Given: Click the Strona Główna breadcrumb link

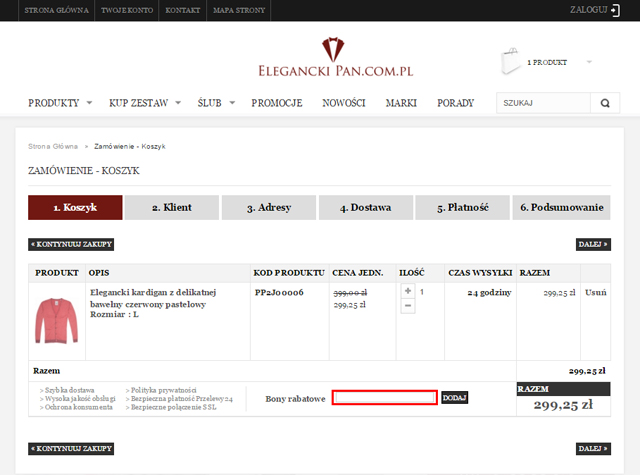Looking at the screenshot, I should tap(53, 146).
